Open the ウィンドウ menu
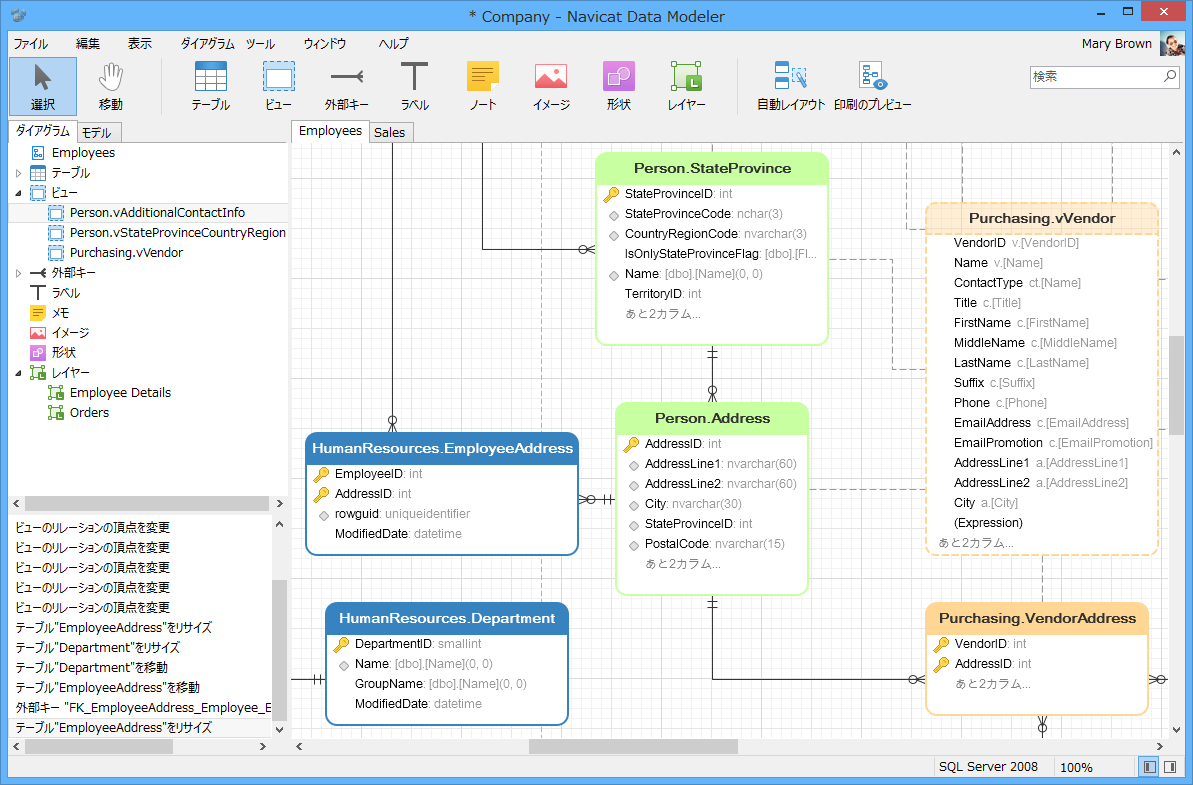The image size is (1193, 785). pyautogui.click(x=325, y=43)
